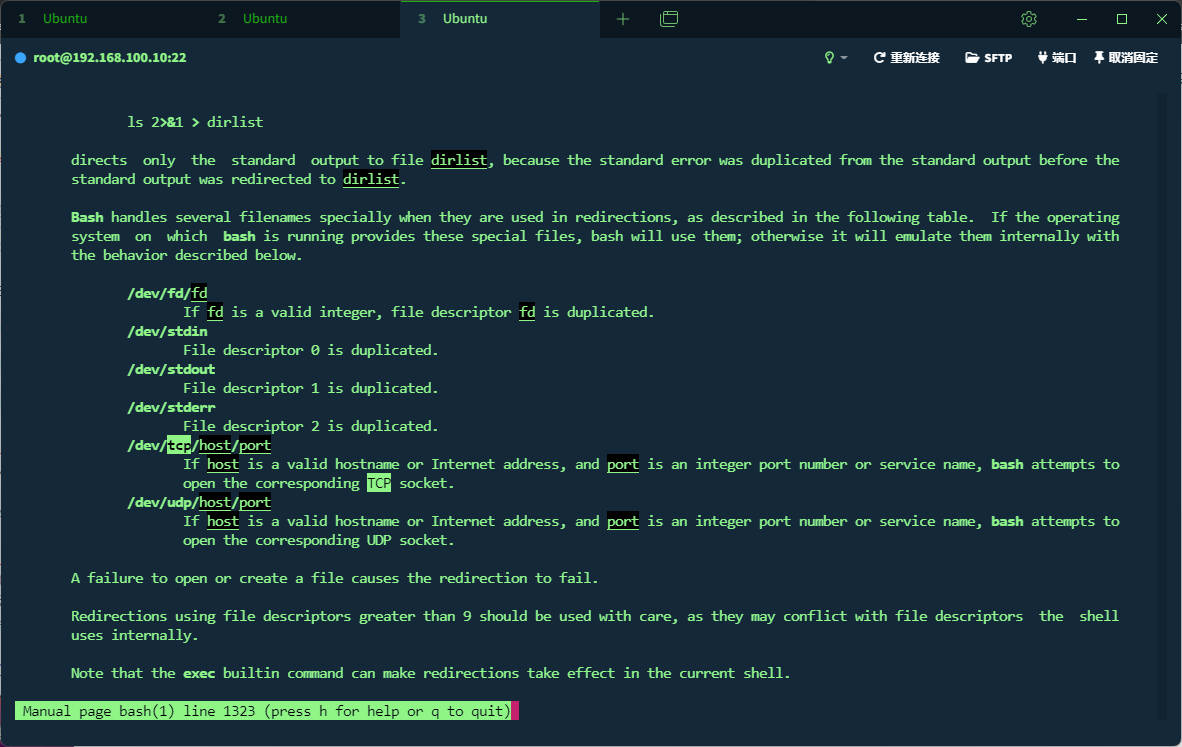Click the terminal's vertical scrollbar

pos(1162,400)
